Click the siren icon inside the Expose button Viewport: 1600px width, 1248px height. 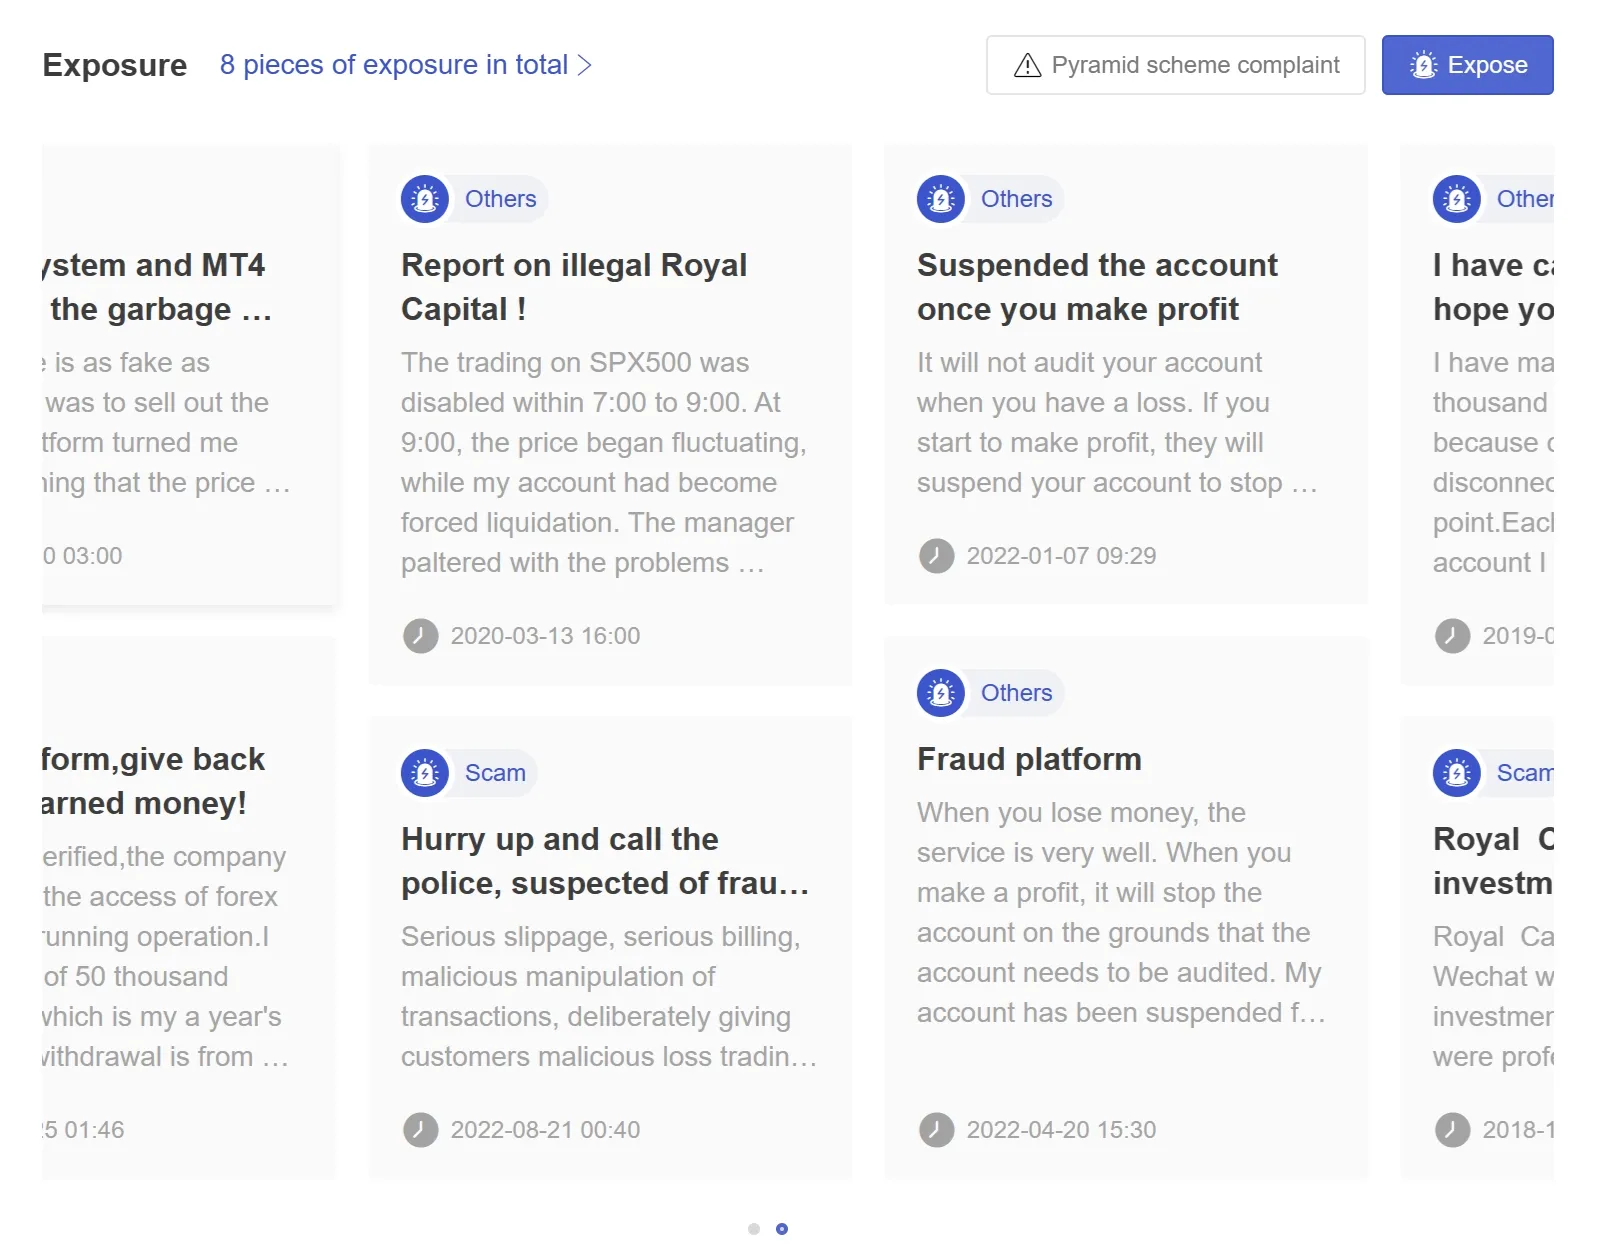point(1424,65)
